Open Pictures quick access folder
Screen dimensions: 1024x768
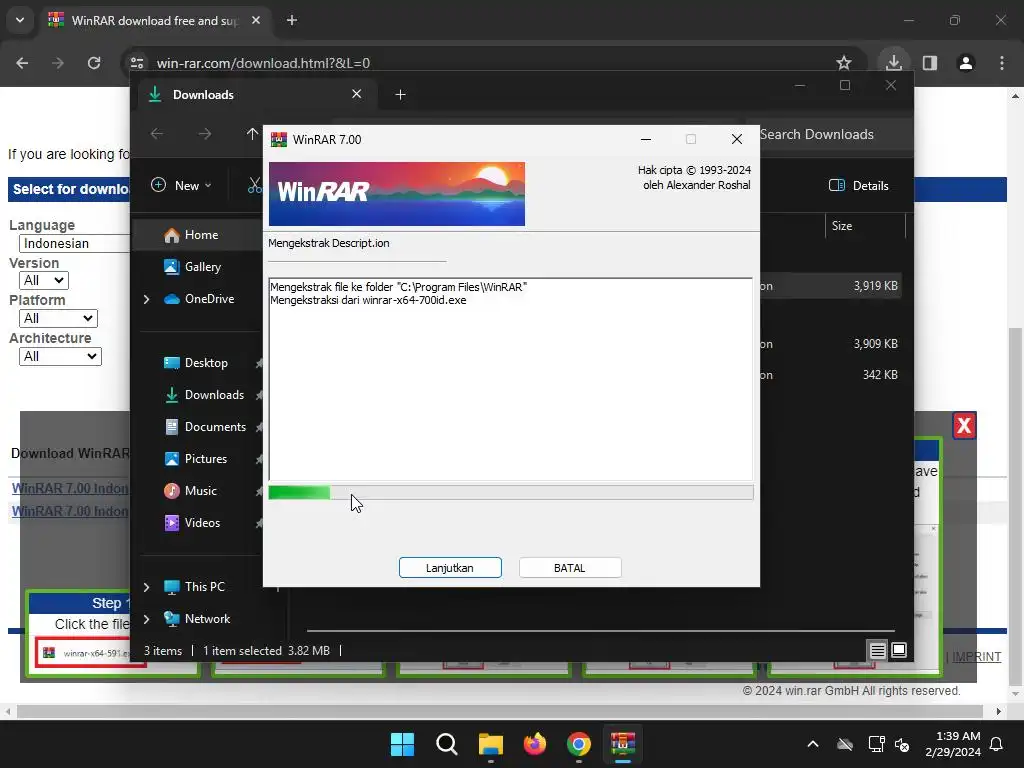196,459
